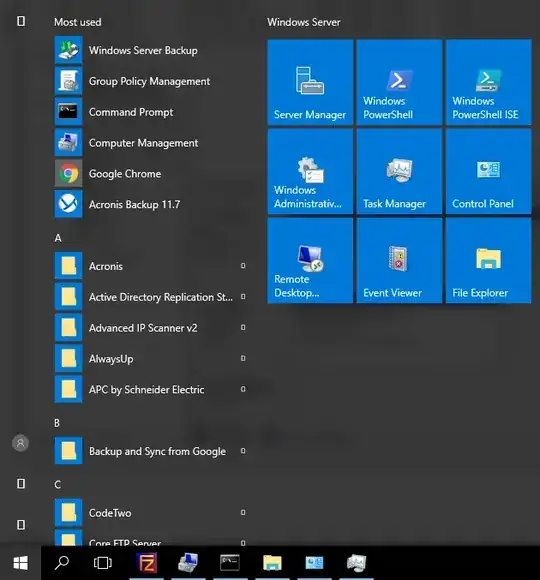
Task: Open Computer Management in Most used list
Action: 150,143
